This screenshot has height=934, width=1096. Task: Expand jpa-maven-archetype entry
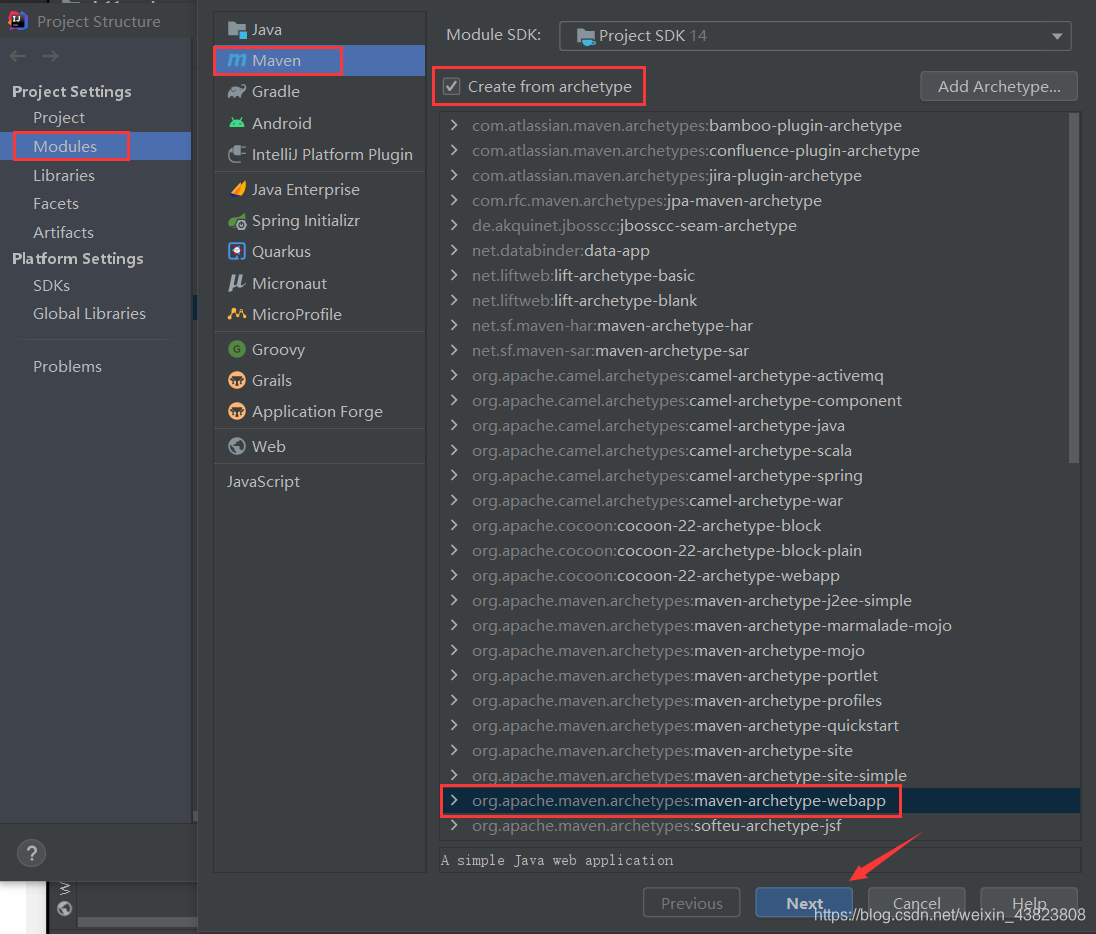(454, 200)
